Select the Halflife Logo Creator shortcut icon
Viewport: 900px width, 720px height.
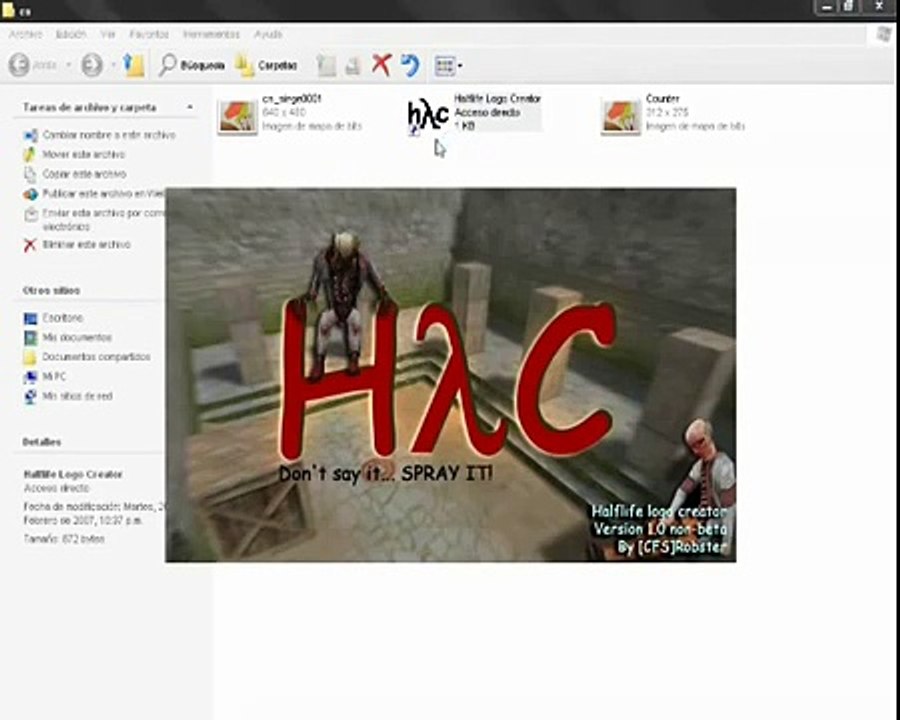click(x=428, y=115)
